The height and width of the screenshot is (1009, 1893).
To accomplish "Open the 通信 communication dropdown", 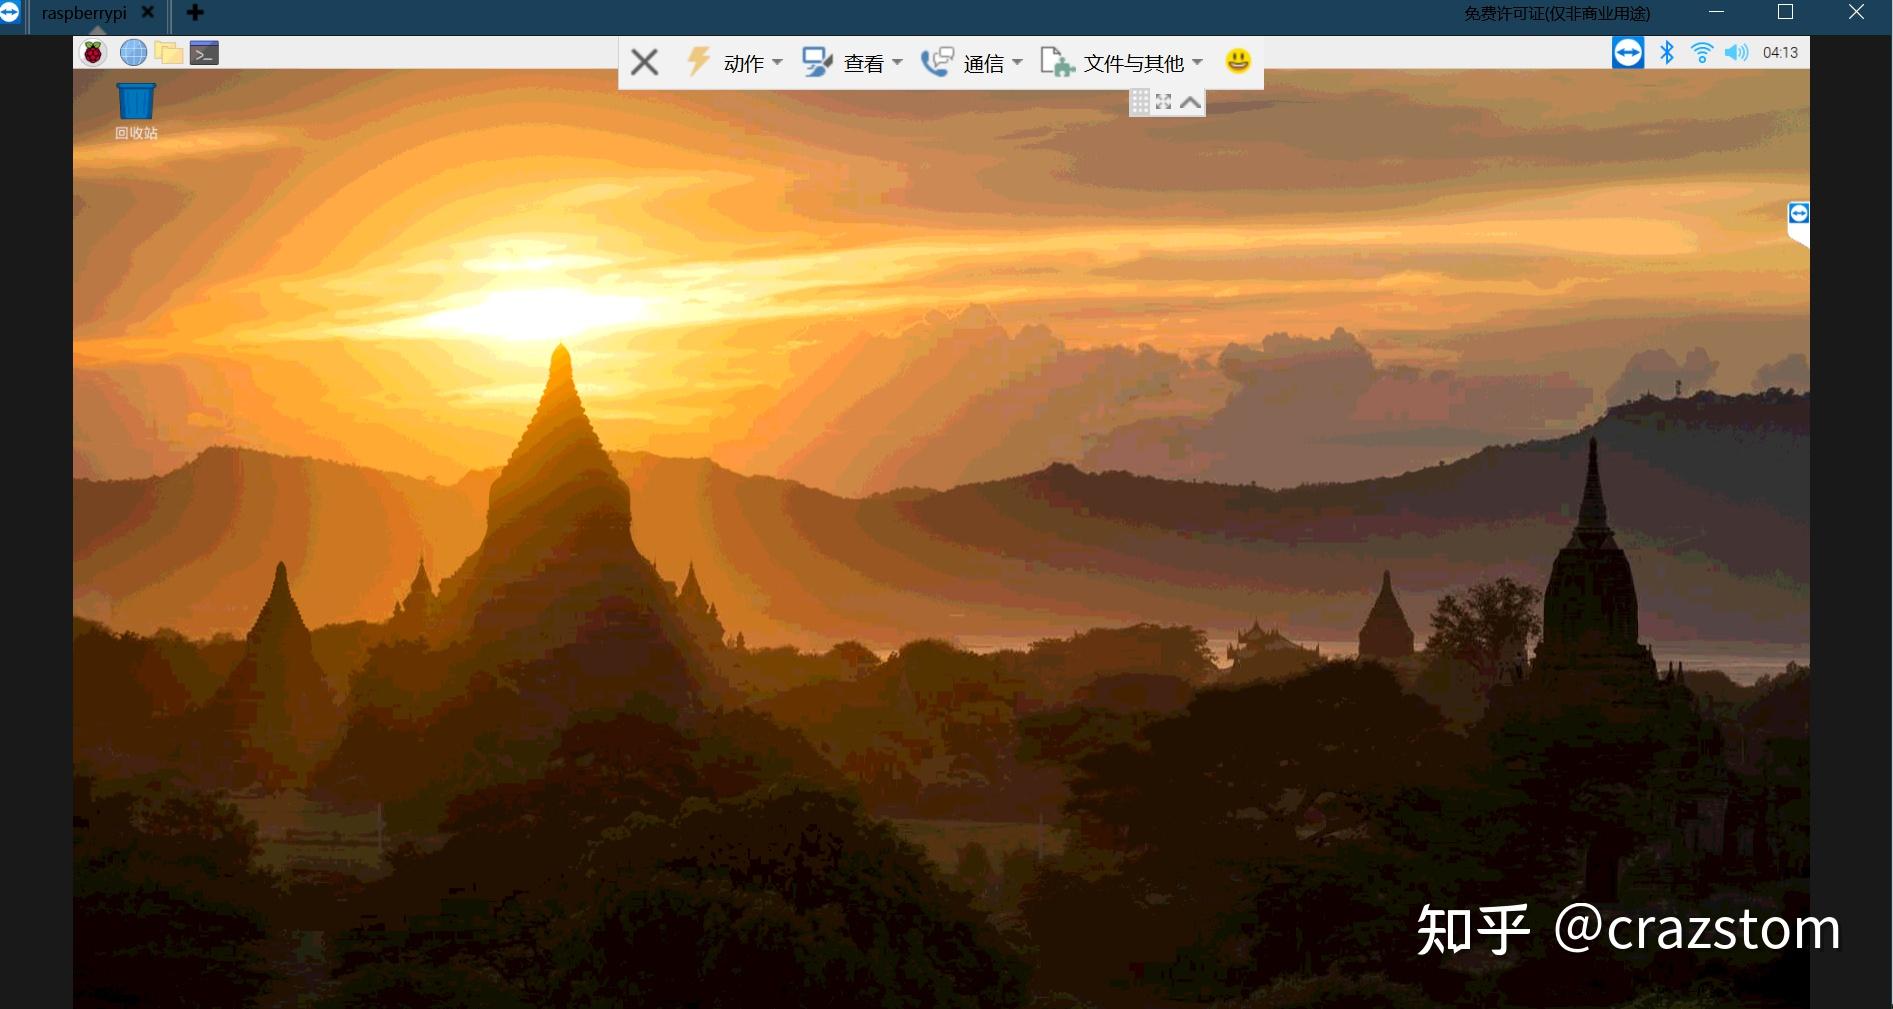I will coord(981,63).
